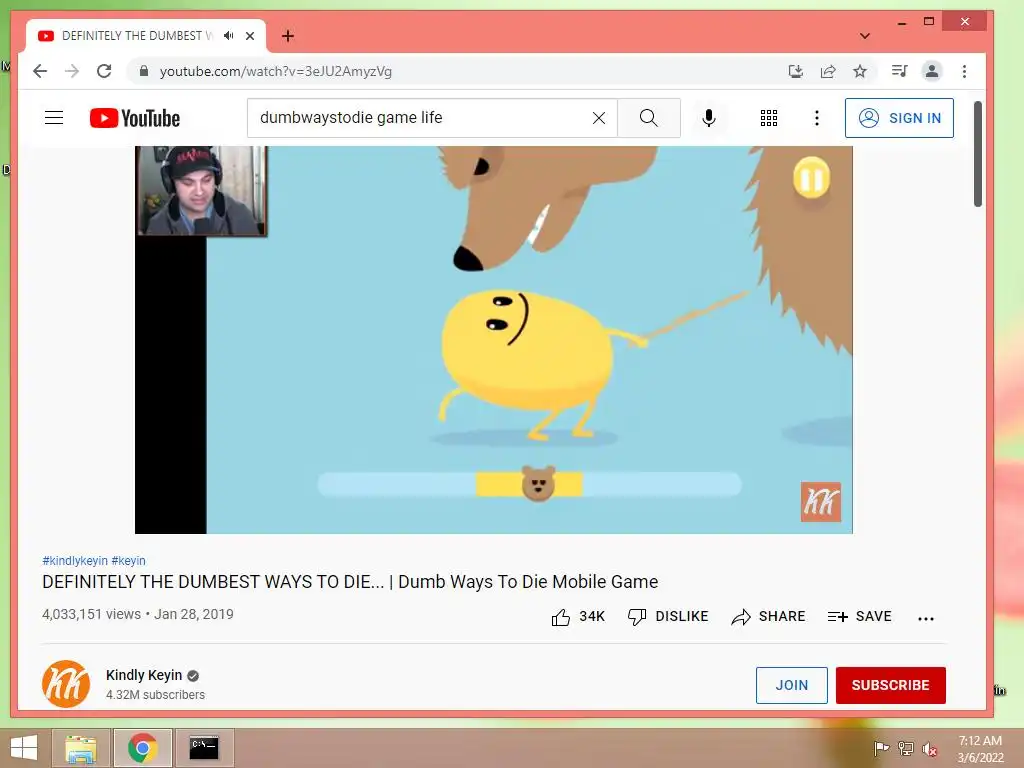Screen dimensions: 1024x768
Task: Click the address bar URL
Action: click(276, 71)
